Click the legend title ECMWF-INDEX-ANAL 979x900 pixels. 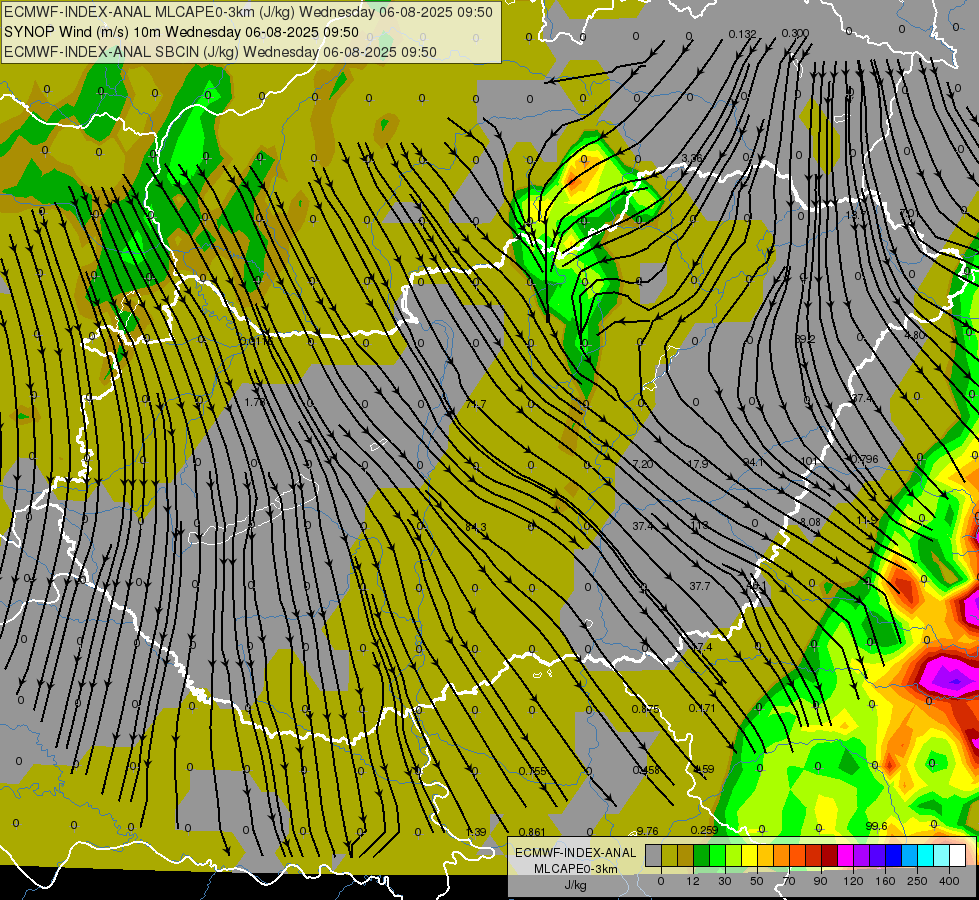[576, 853]
